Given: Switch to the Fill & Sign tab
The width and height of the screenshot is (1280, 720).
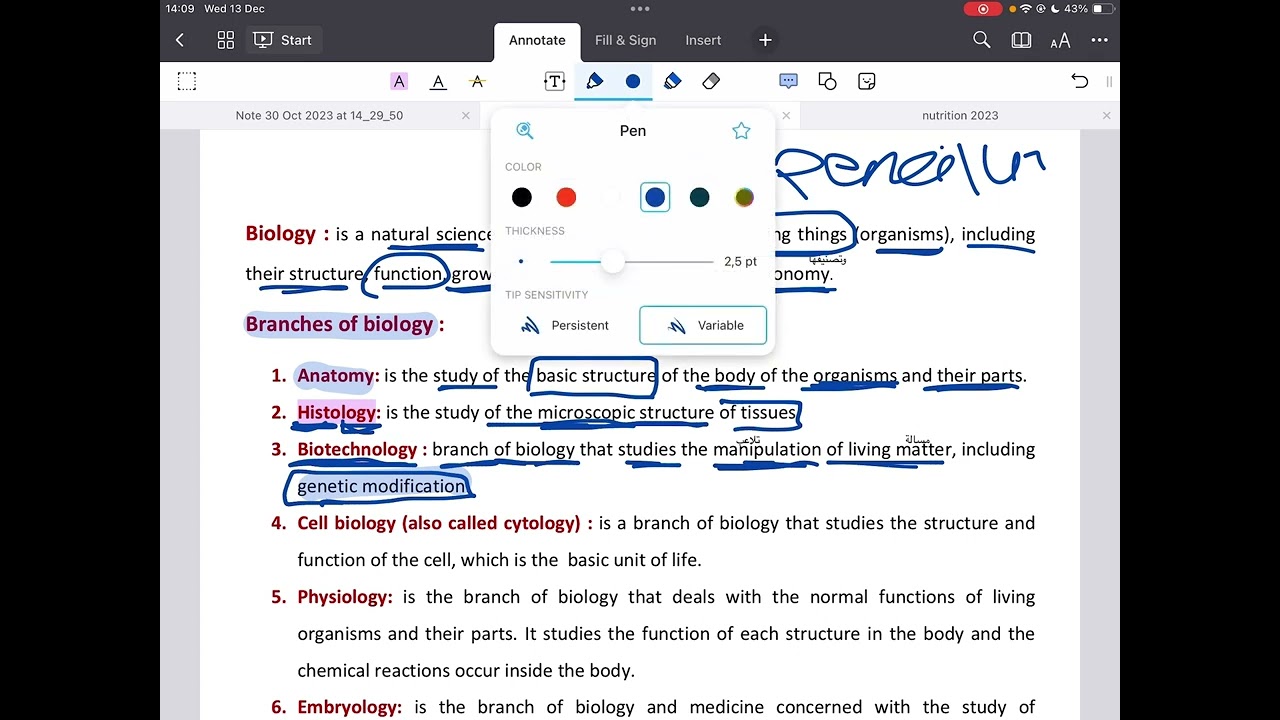Looking at the screenshot, I should click(x=625, y=40).
